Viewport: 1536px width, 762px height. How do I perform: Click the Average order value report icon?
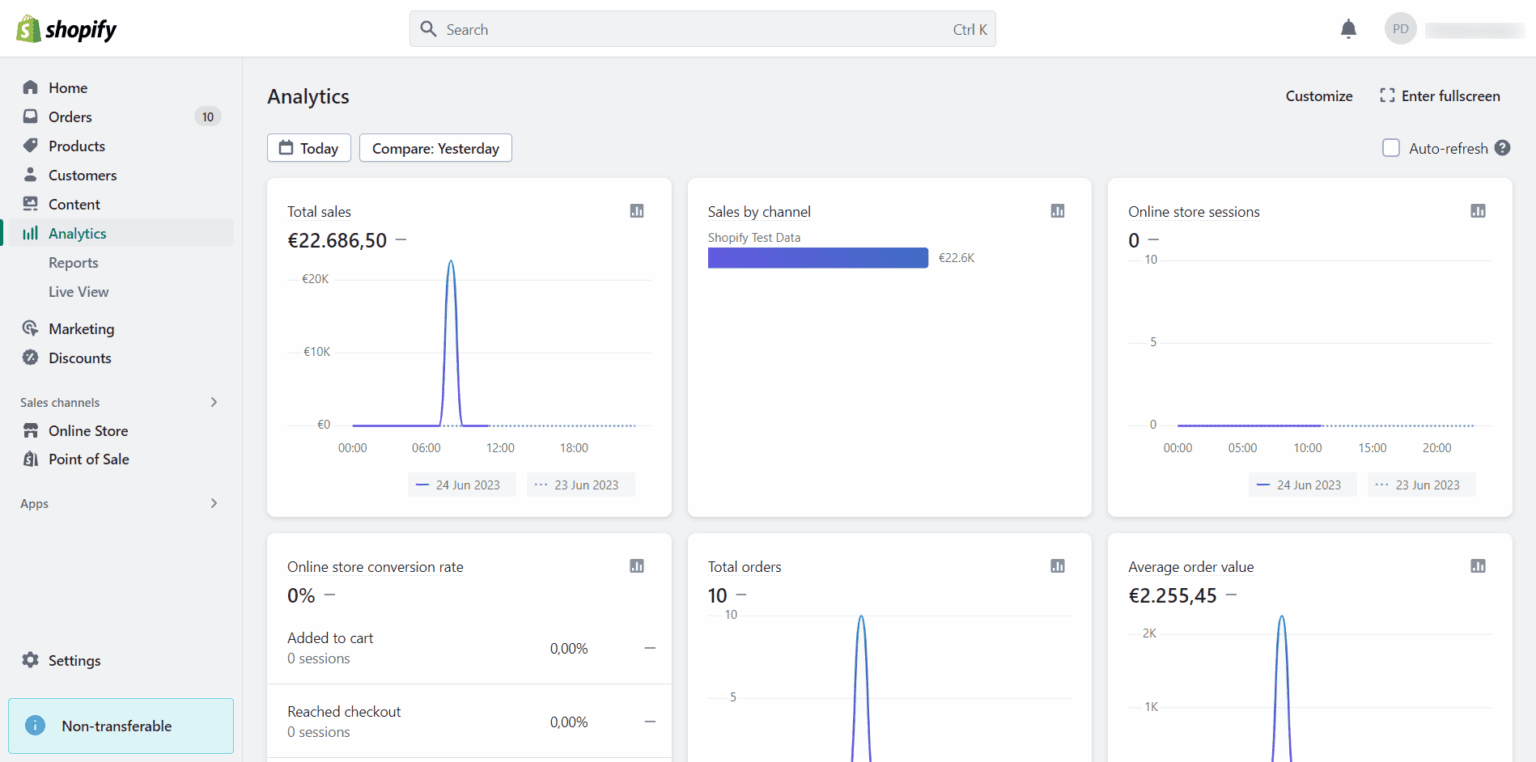click(1478, 566)
